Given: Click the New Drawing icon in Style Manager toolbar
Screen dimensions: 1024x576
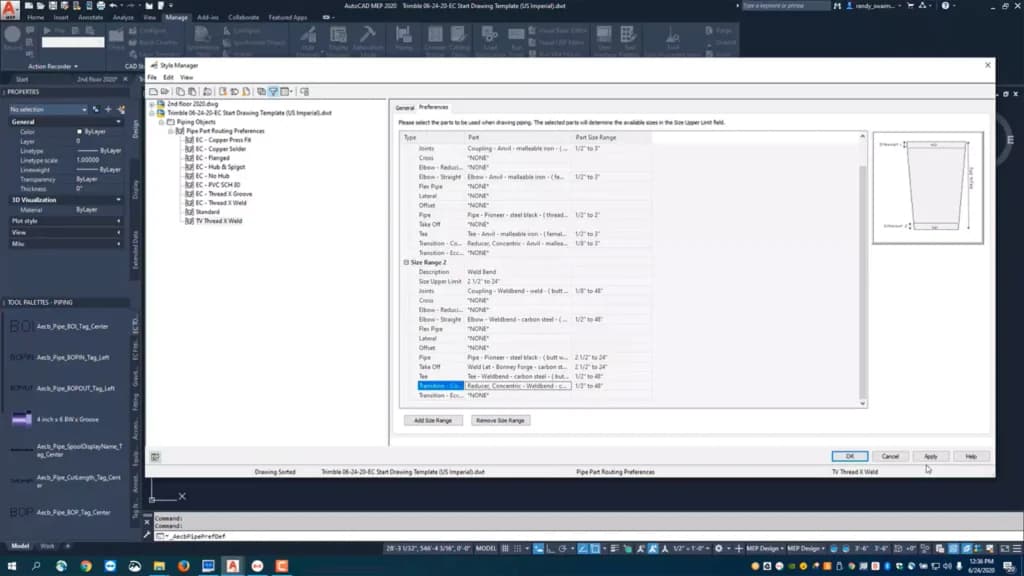Looking at the screenshot, I should coord(153,92).
